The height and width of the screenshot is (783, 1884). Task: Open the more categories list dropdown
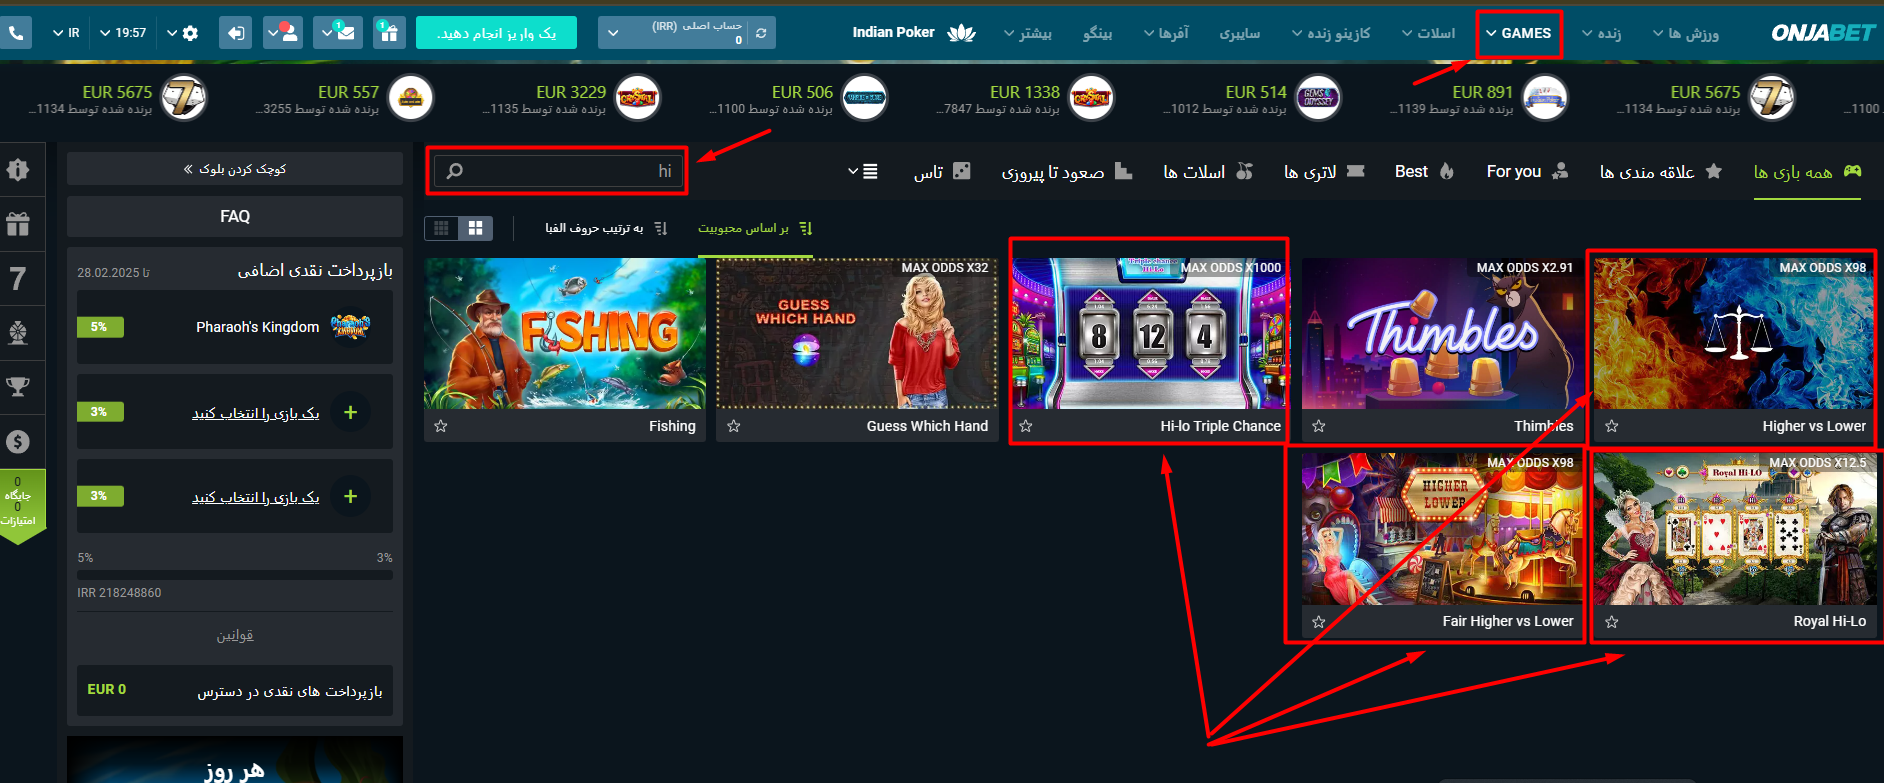[863, 171]
